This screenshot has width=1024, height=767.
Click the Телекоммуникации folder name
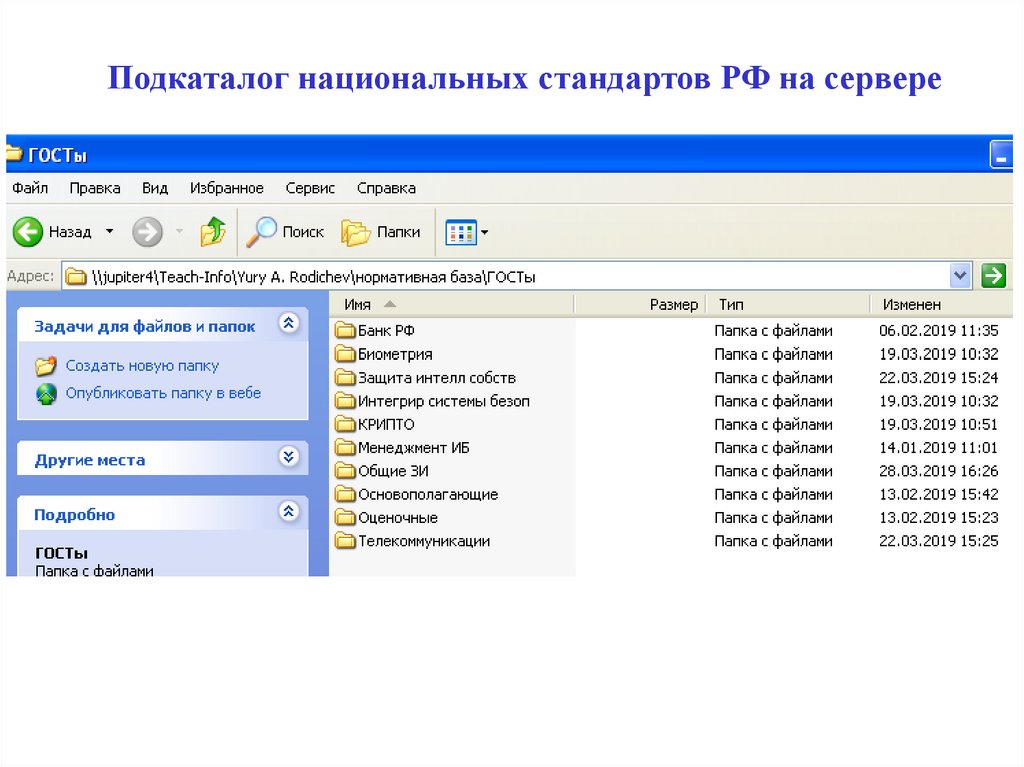click(x=424, y=542)
